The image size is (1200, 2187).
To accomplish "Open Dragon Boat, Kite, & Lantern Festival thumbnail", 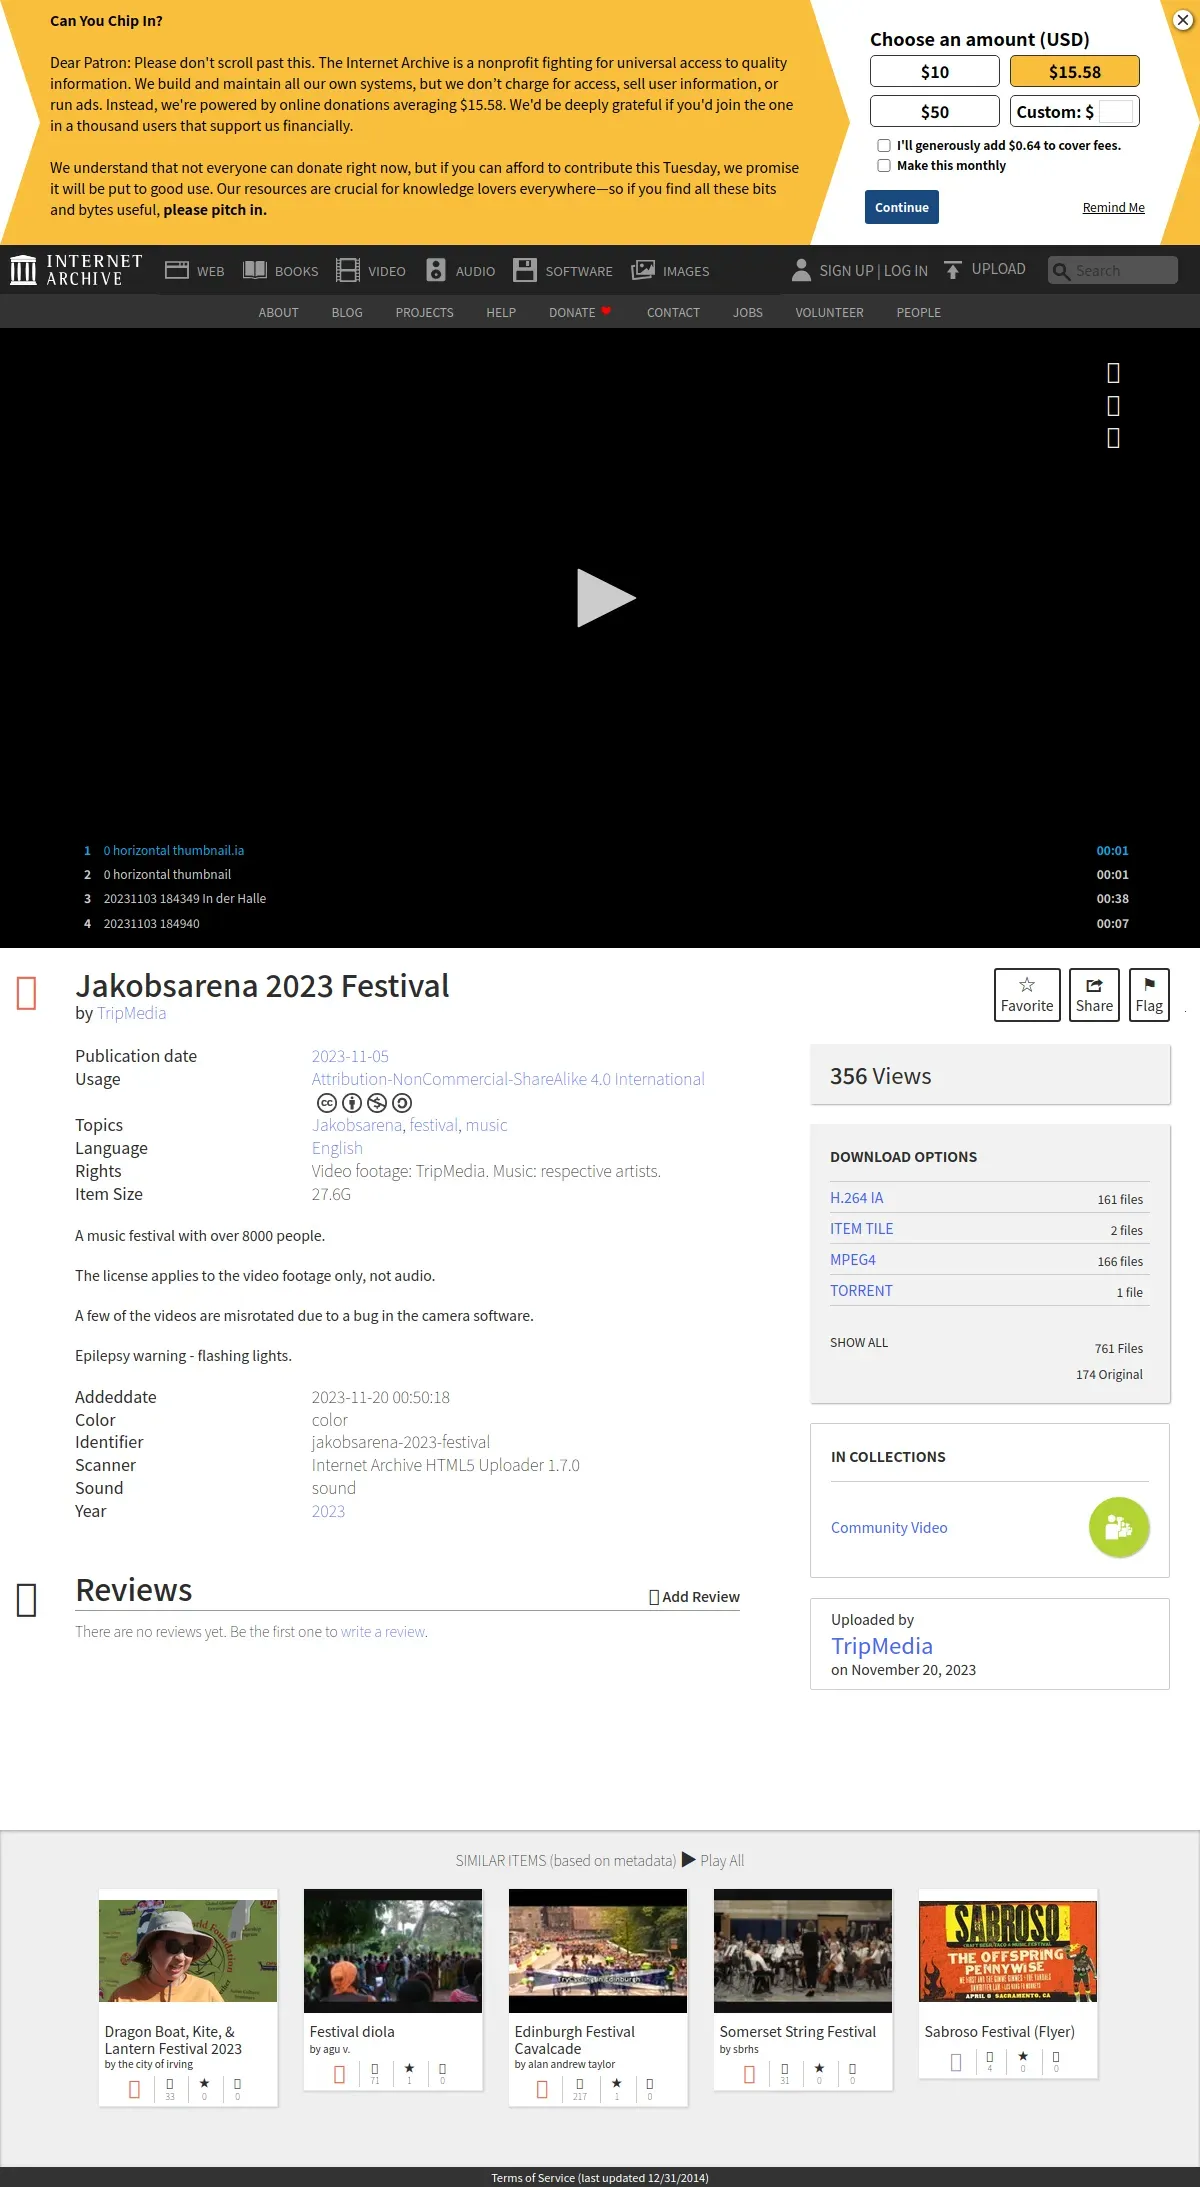I will pyautogui.click(x=188, y=1951).
